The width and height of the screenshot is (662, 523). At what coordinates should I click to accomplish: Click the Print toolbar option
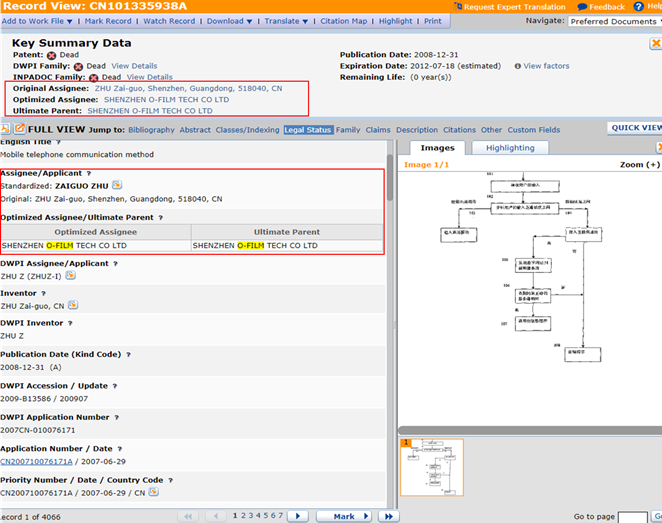pos(433,21)
